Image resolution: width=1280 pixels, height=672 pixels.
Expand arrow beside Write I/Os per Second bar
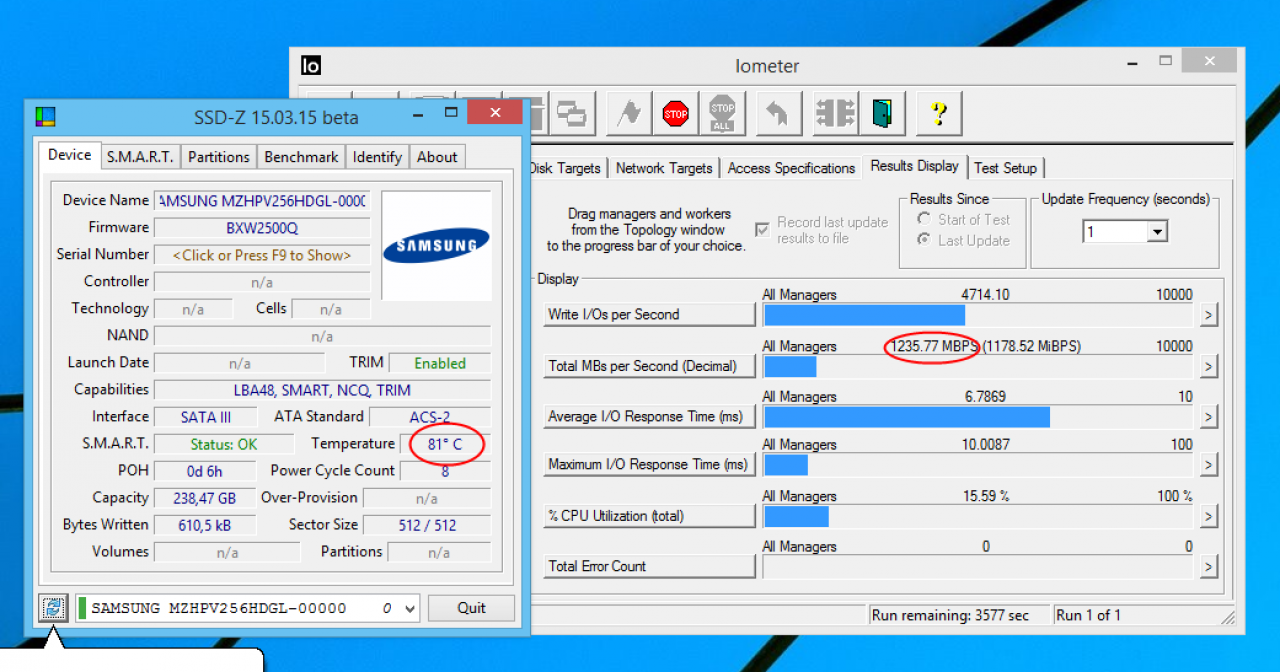[1209, 315]
